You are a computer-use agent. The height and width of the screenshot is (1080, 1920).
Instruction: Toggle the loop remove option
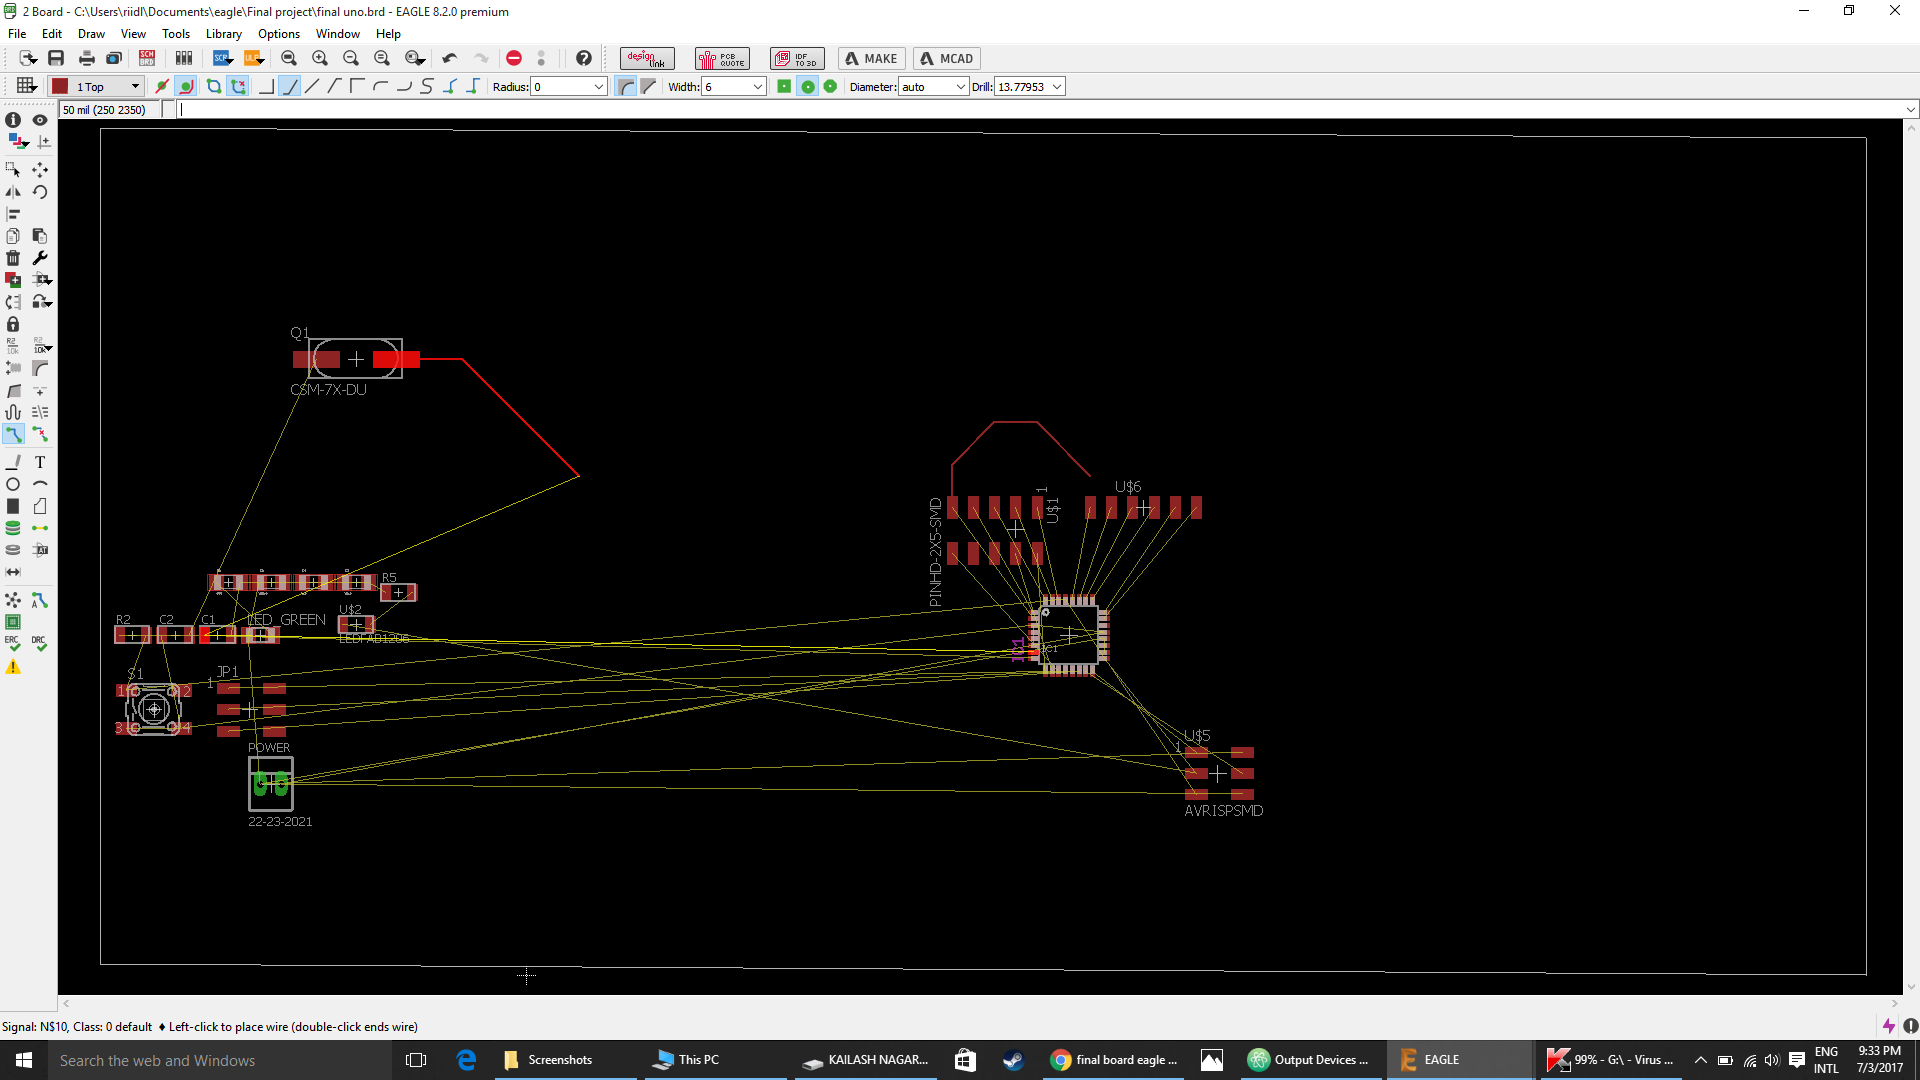[238, 87]
